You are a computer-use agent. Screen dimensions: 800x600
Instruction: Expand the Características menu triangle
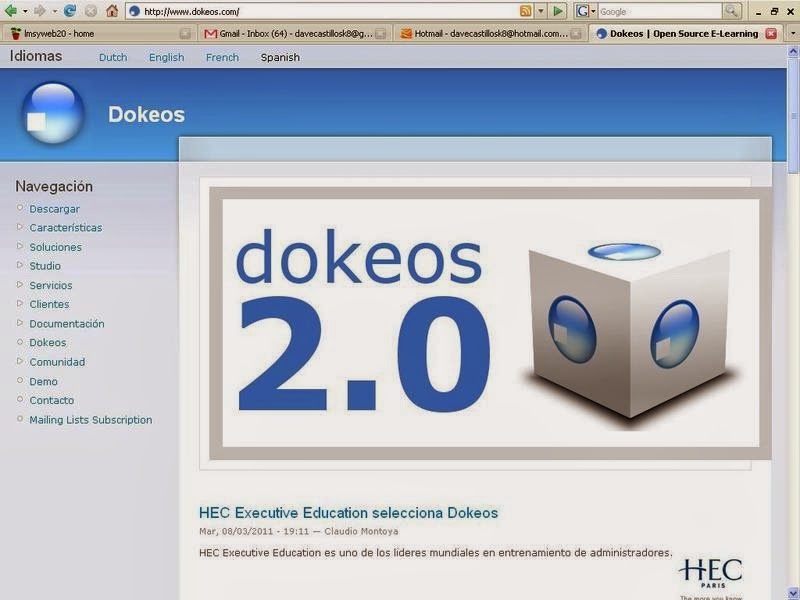pyautogui.click(x=20, y=227)
